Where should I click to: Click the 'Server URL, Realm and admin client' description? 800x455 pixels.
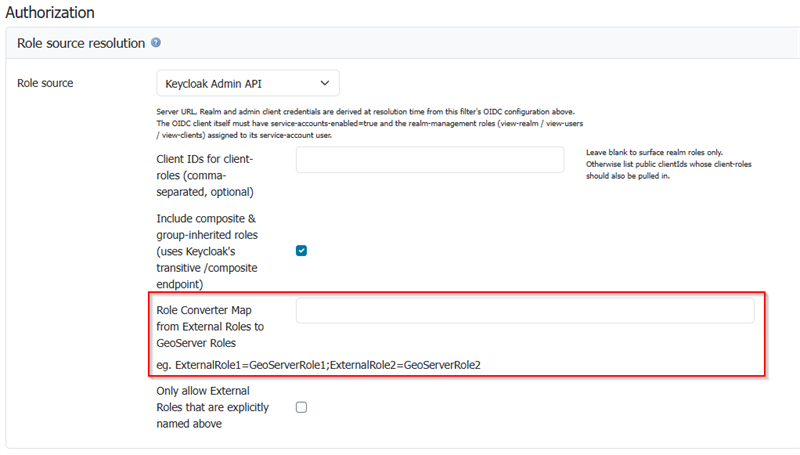369,123
